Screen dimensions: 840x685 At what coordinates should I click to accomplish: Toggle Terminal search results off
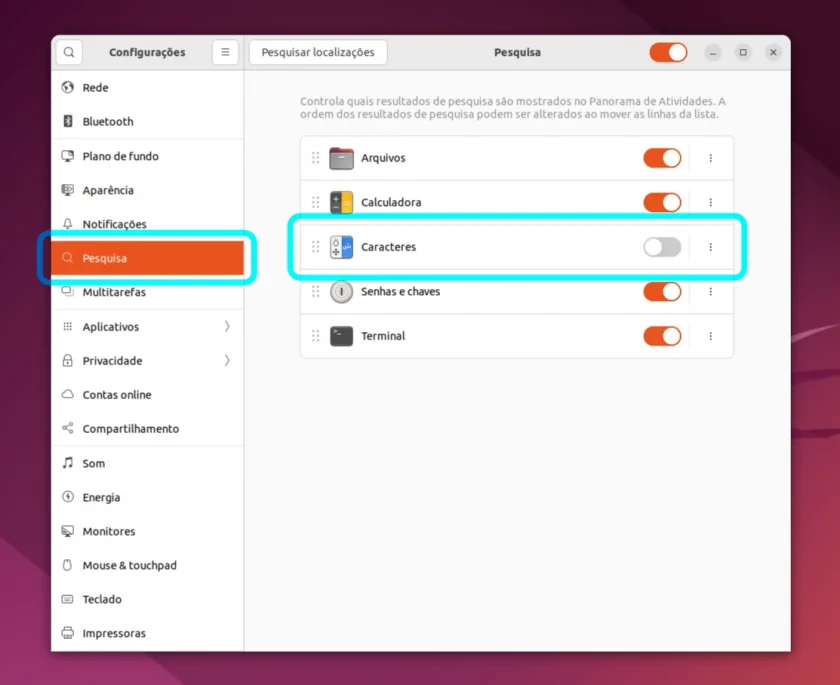[x=662, y=336]
